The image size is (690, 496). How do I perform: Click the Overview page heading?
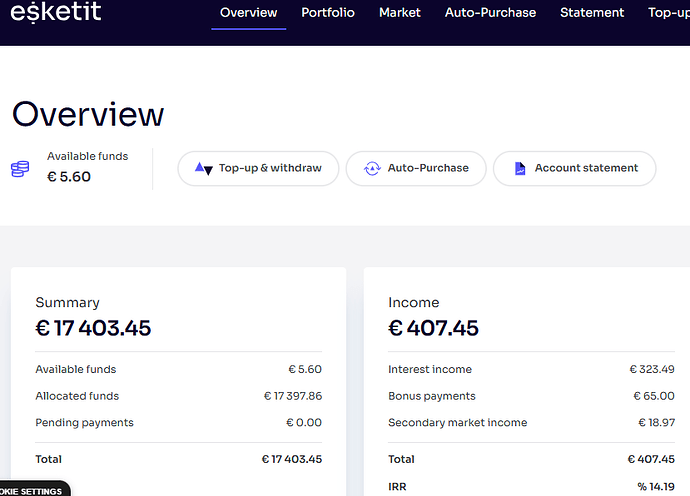pyautogui.click(x=88, y=114)
